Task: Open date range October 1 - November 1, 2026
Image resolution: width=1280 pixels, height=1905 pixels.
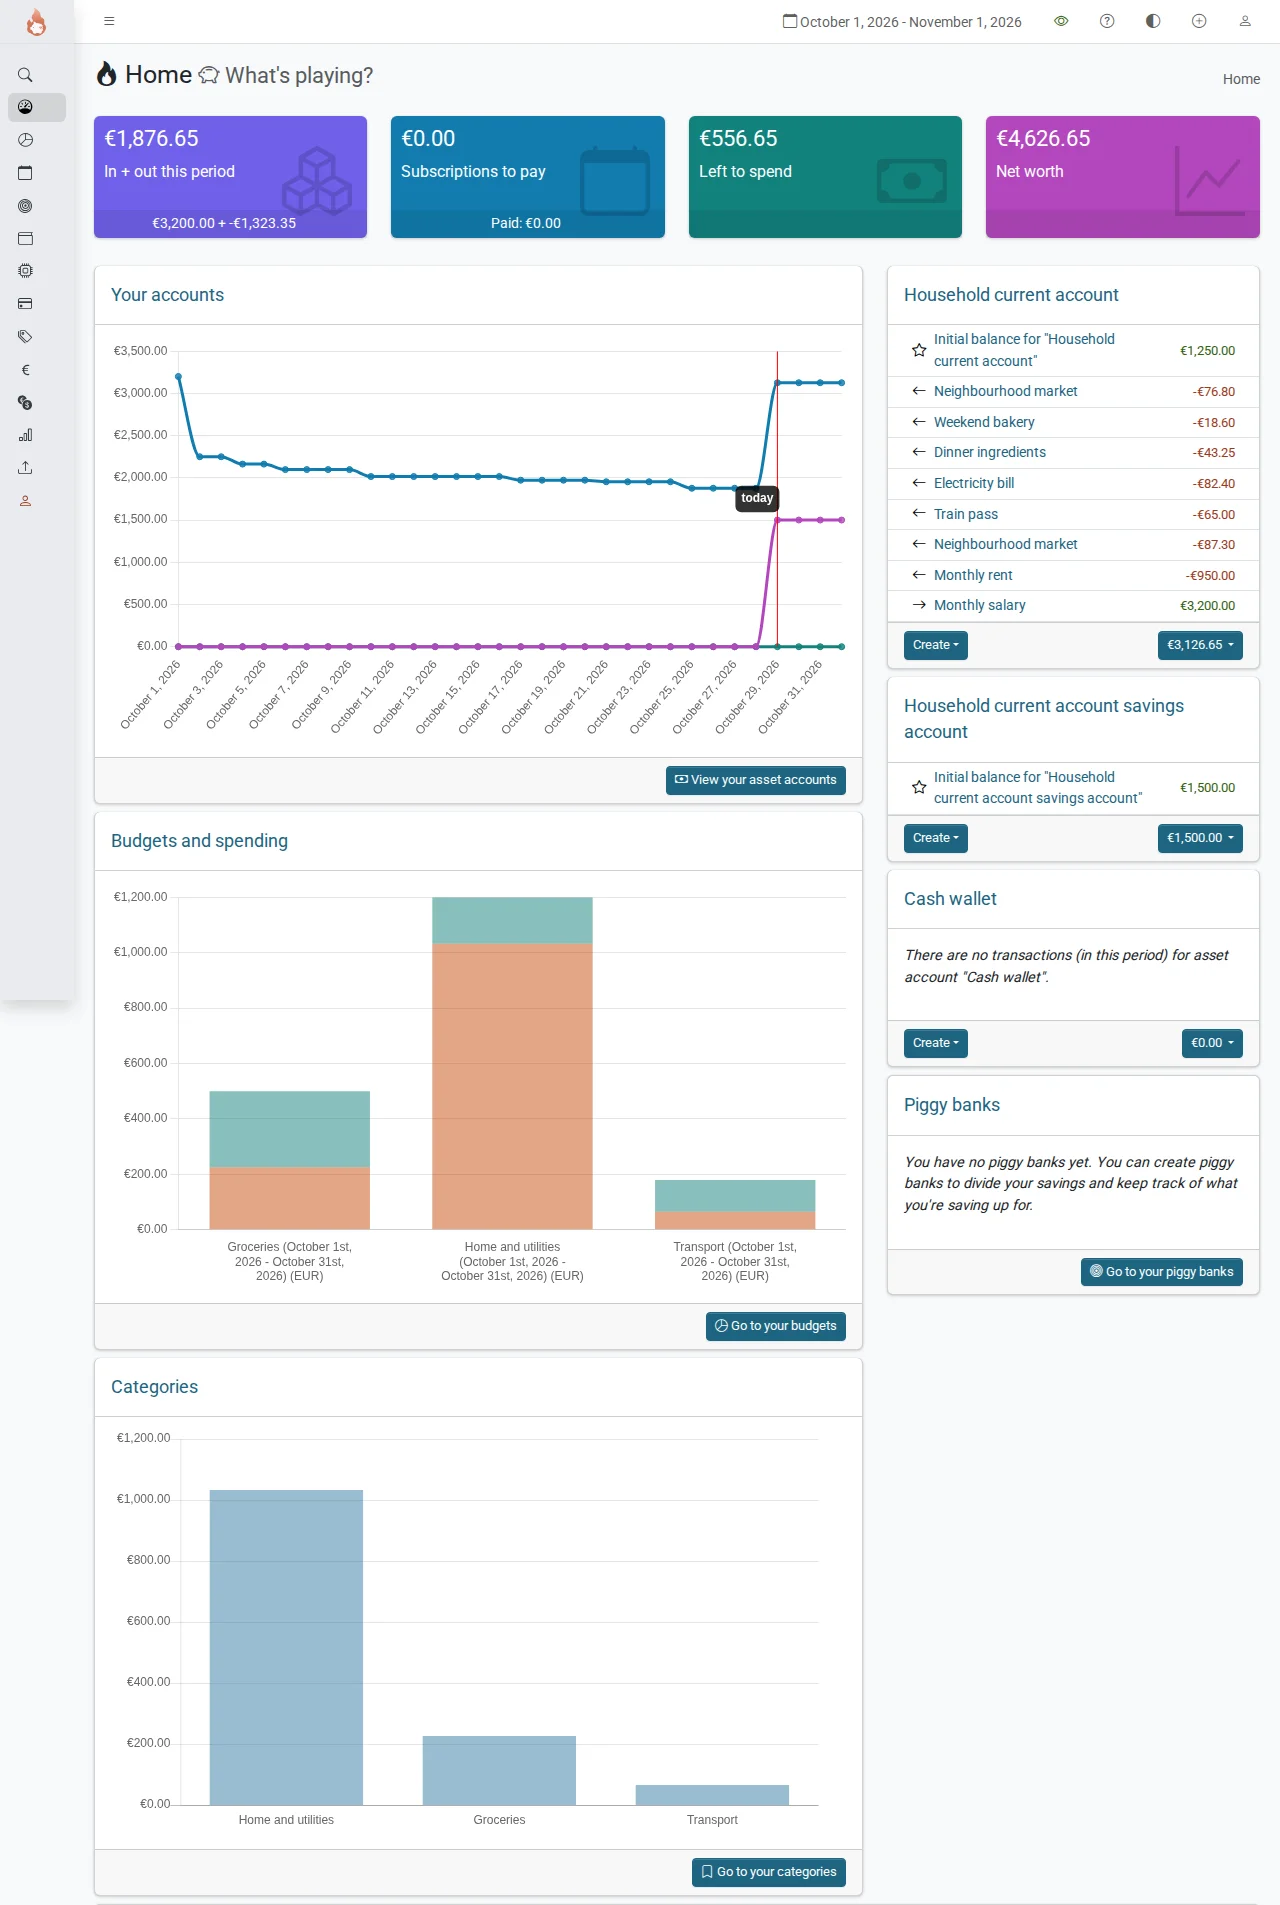Action: [x=902, y=22]
